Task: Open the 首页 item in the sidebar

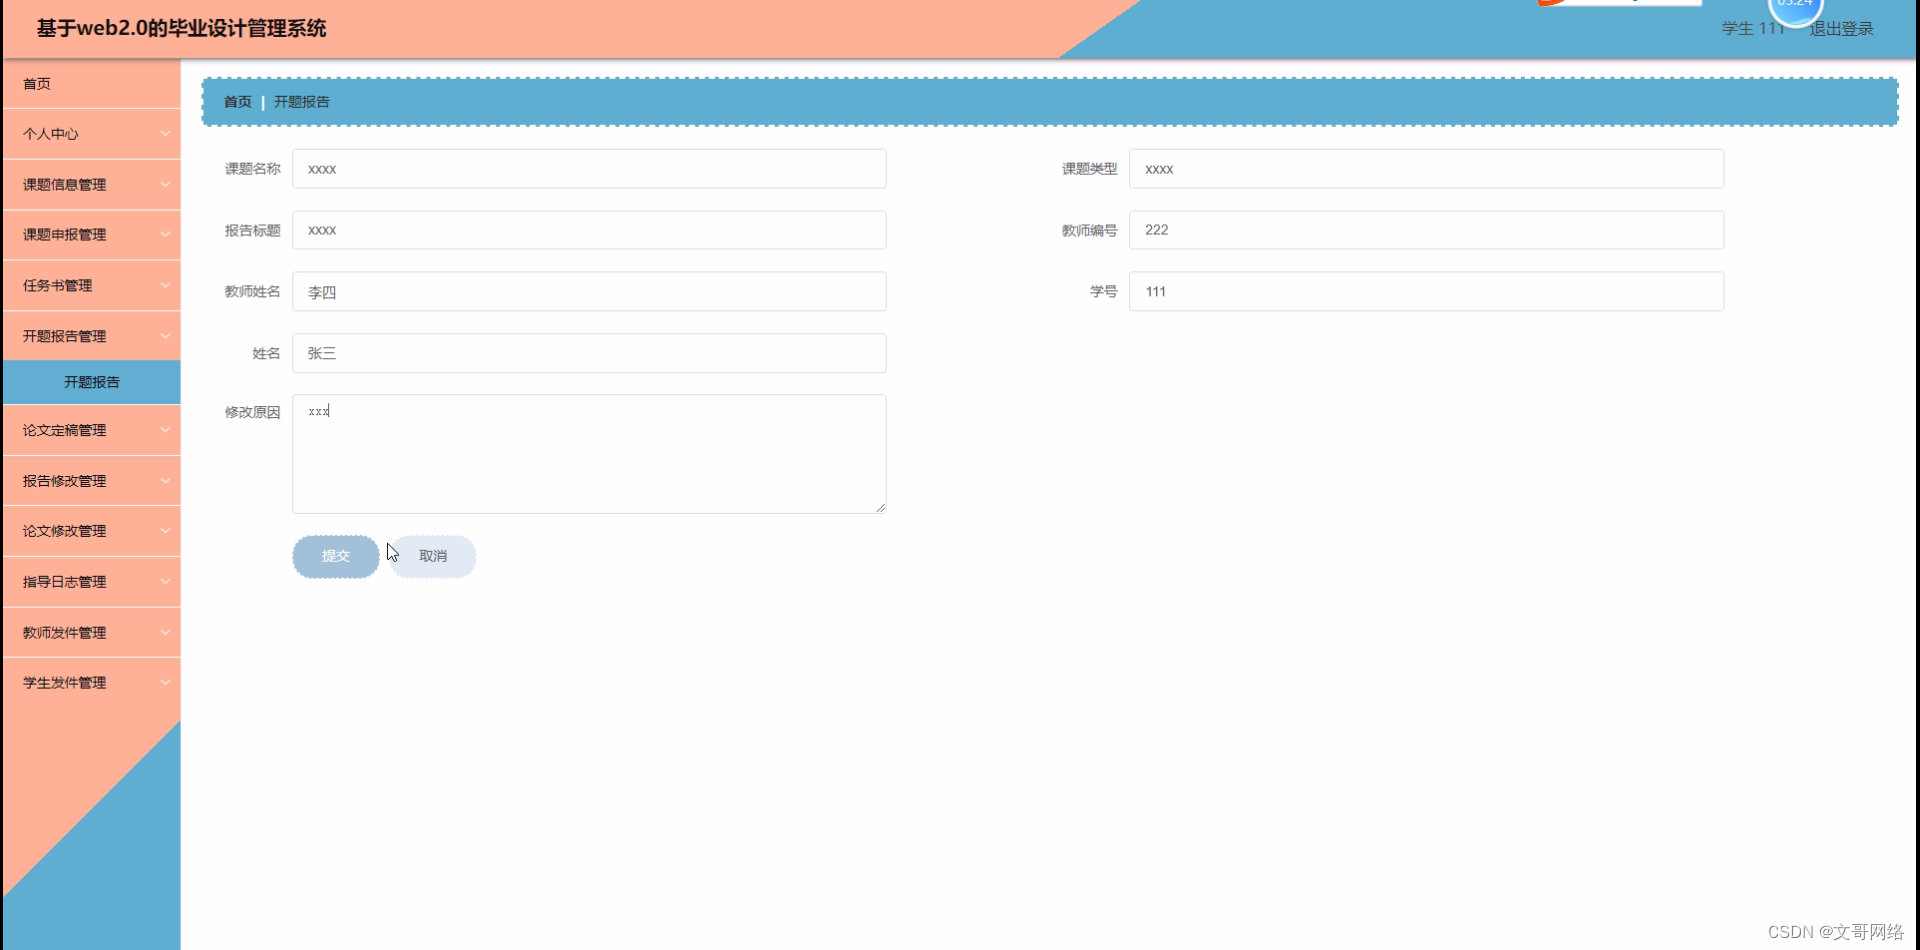Action: click(36, 84)
